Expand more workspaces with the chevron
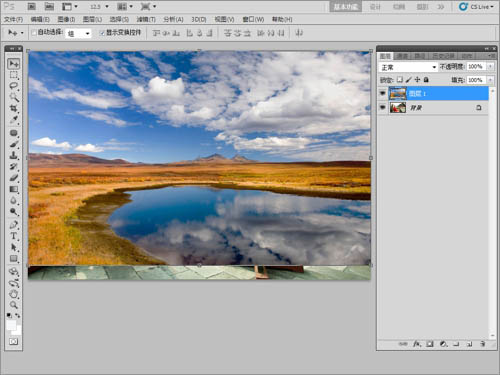 [x=441, y=7]
